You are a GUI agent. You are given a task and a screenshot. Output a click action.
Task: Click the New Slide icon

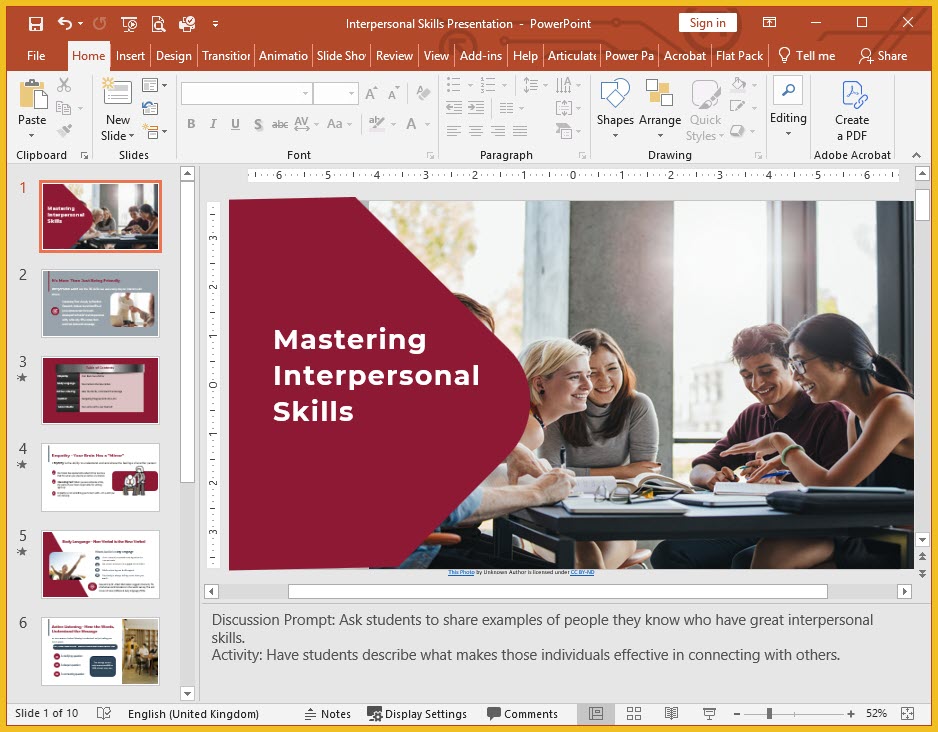point(117,92)
